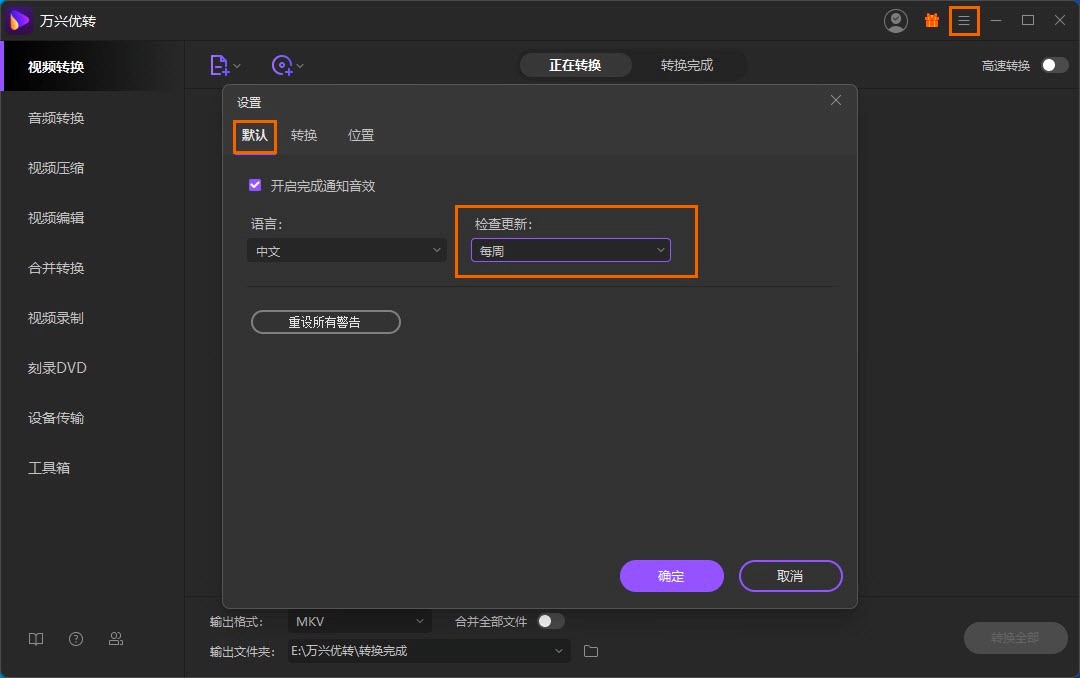Close the 设置 dialog with X

coord(836,100)
